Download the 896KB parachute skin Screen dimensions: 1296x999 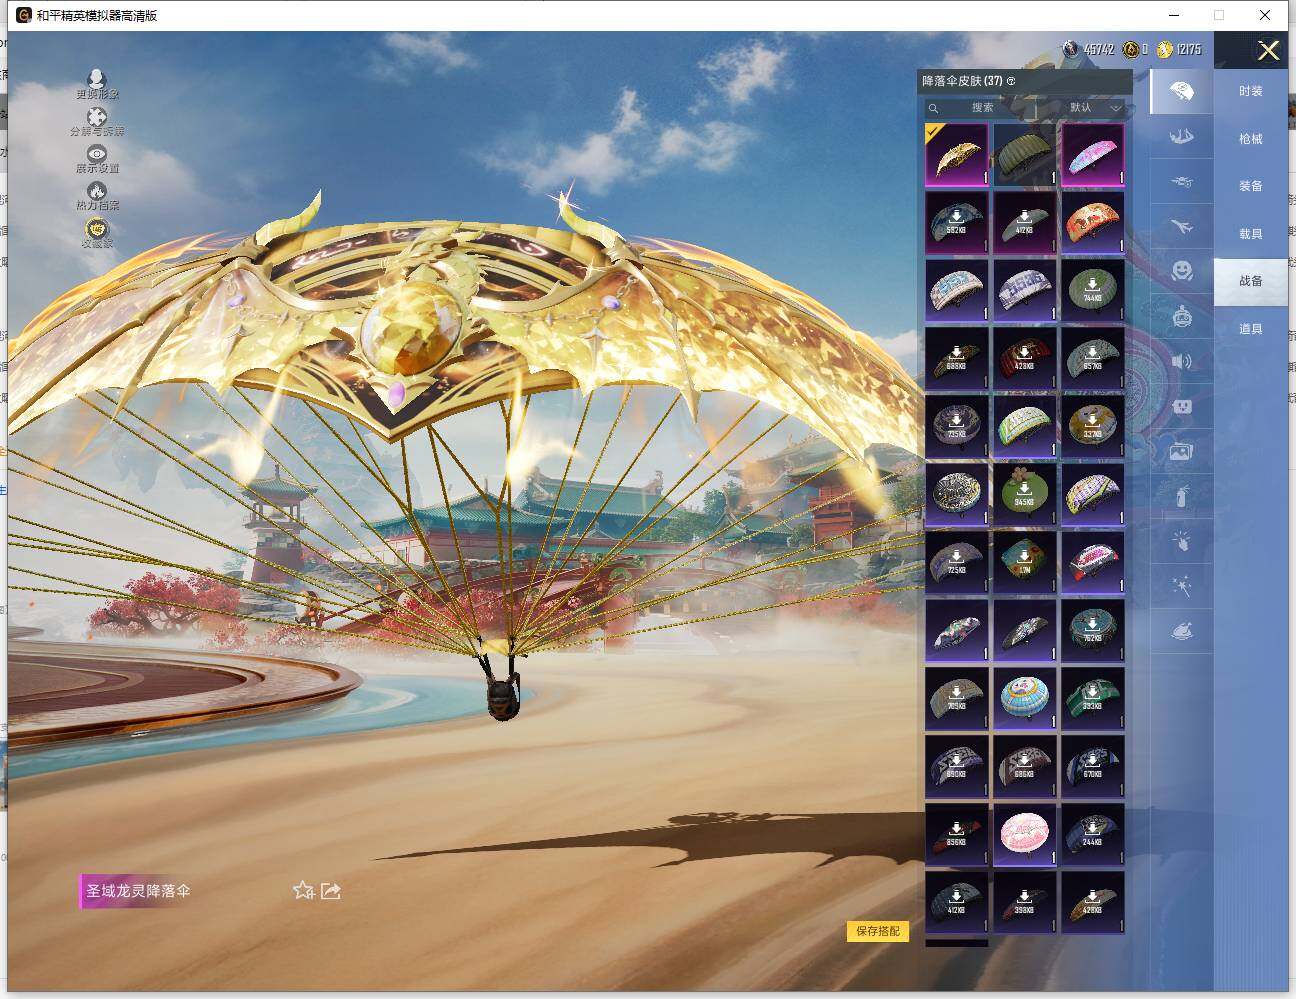click(x=957, y=834)
